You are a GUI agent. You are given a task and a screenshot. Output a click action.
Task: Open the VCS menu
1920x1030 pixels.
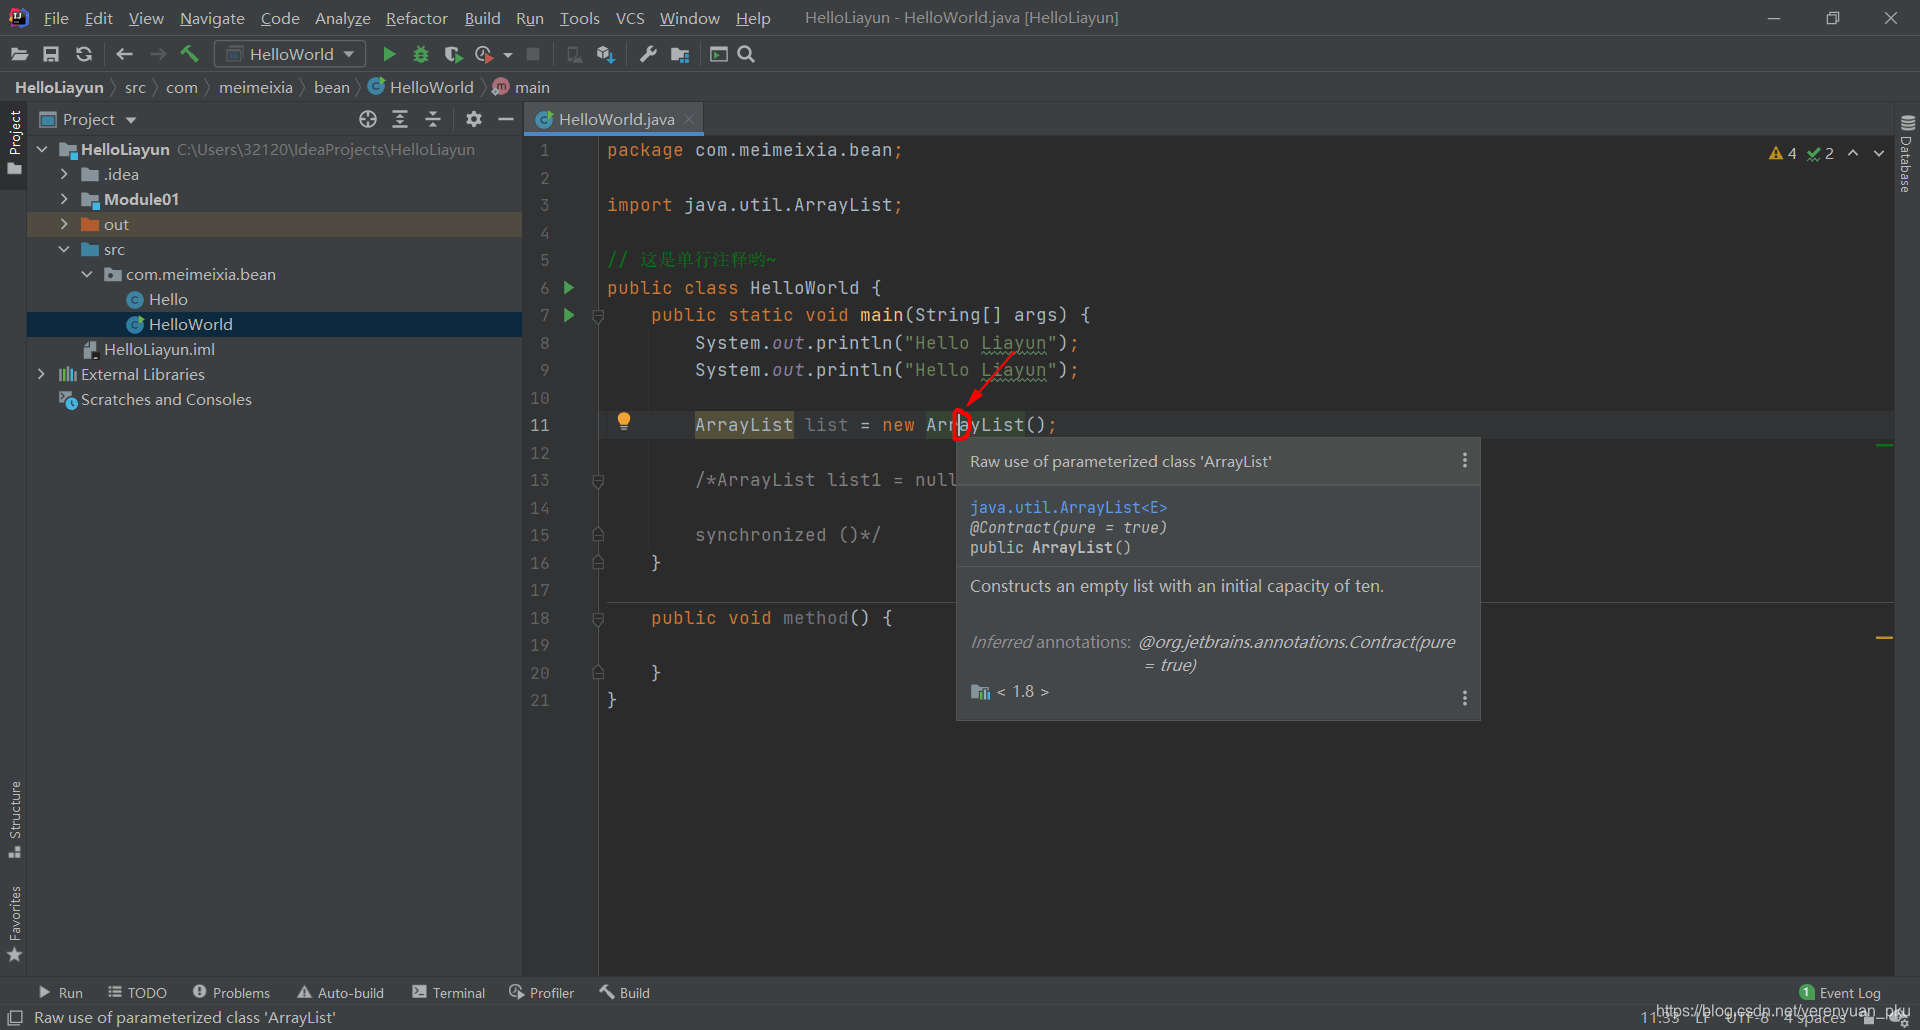pyautogui.click(x=630, y=18)
